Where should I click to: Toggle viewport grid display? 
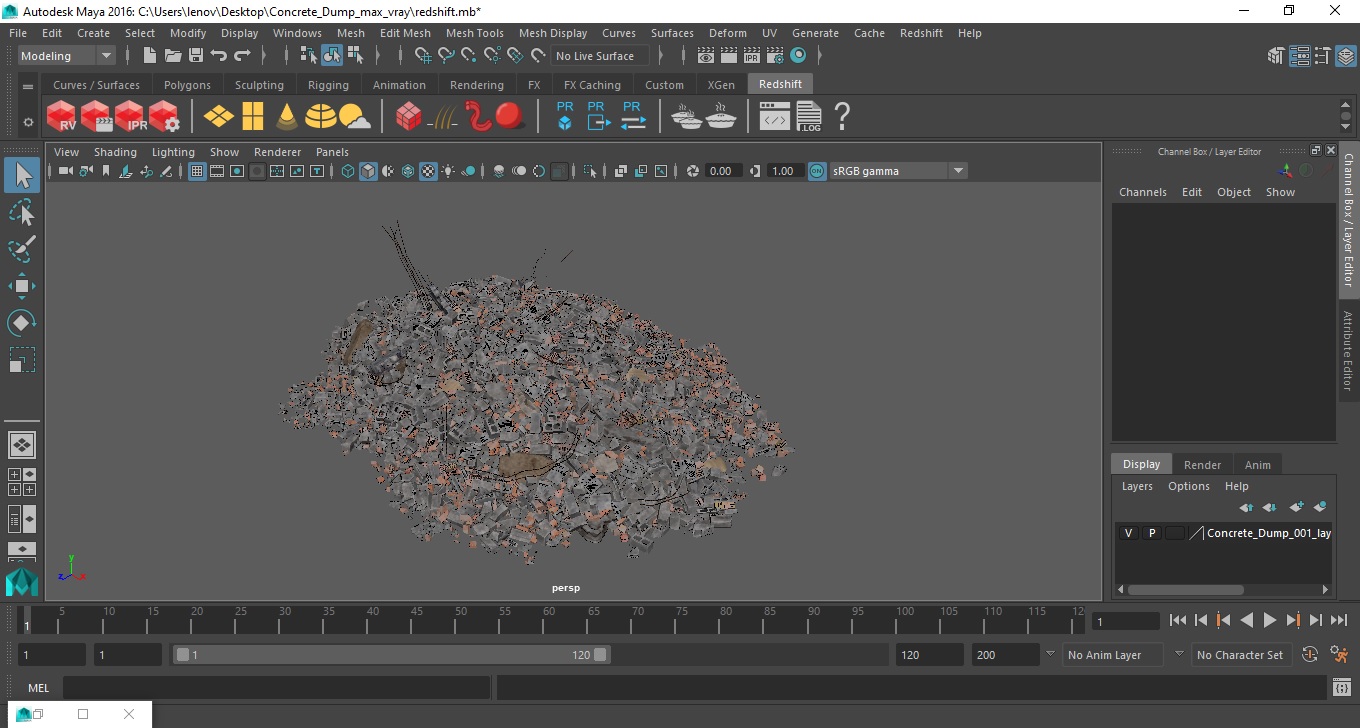[x=197, y=171]
